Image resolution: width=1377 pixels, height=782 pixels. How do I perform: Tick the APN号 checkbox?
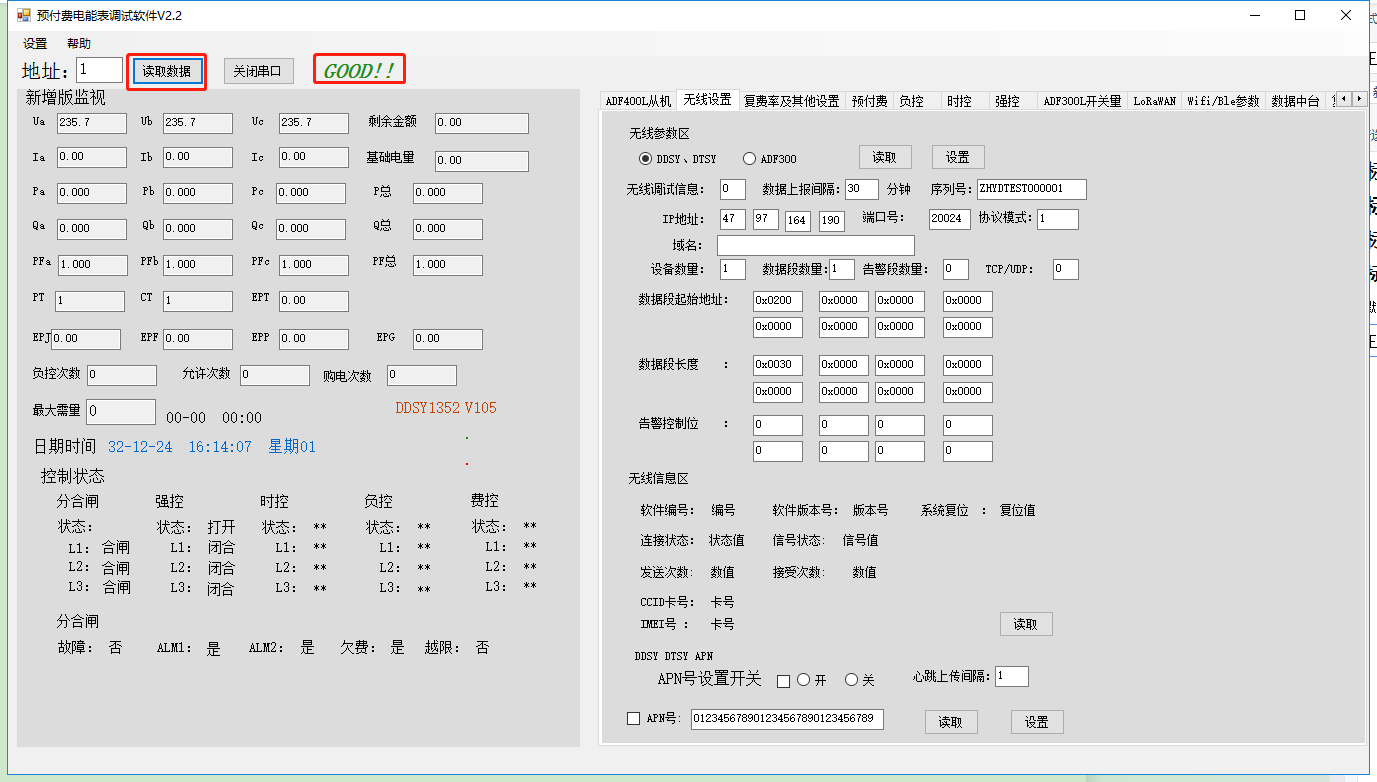(x=633, y=718)
